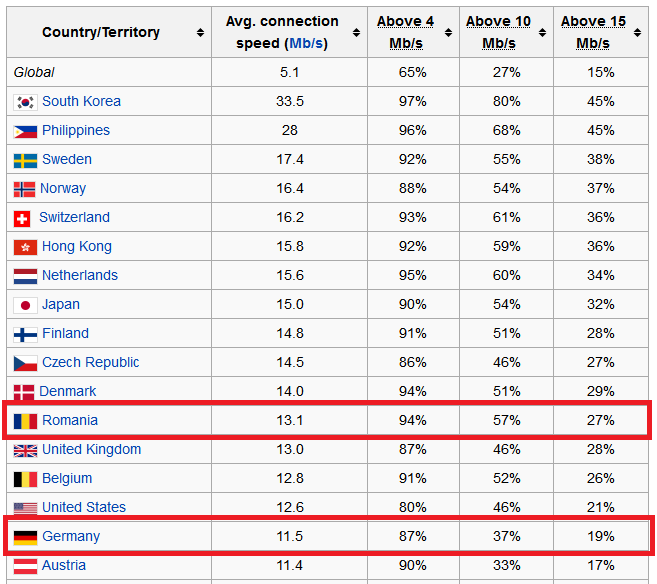657x584 pixels.
Task: Sort by Above 4 Mb/s arrows
Action: pyautogui.click(x=448, y=33)
